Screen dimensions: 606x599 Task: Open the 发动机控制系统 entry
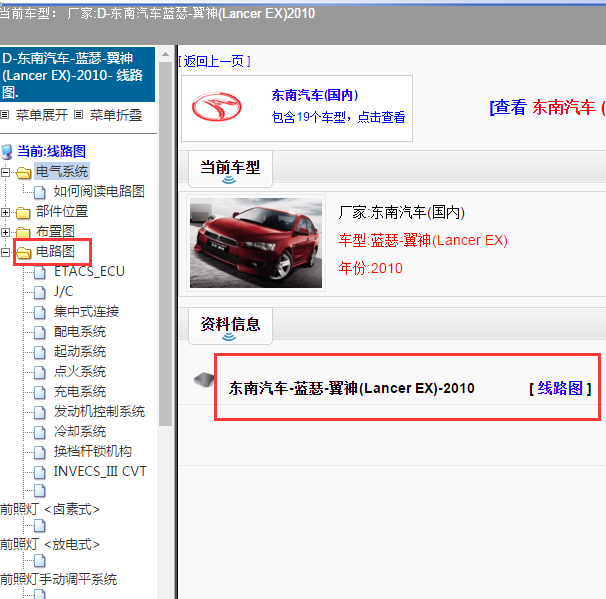pos(99,412)
